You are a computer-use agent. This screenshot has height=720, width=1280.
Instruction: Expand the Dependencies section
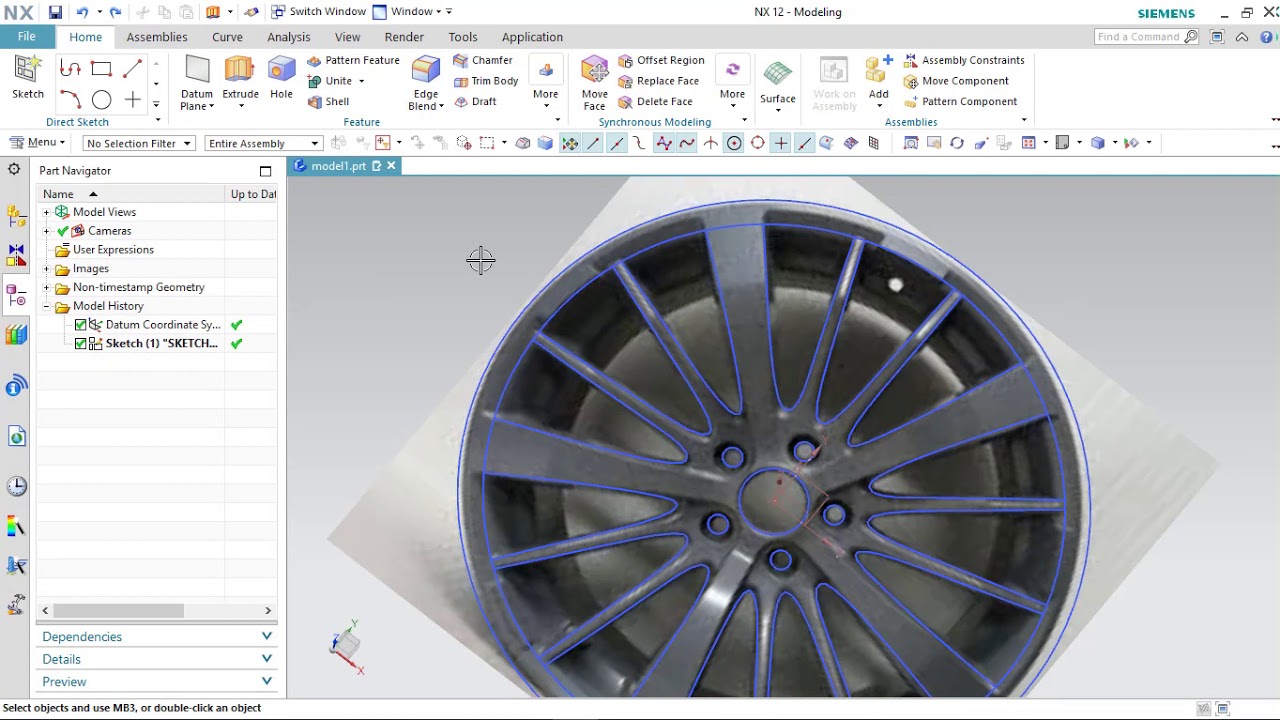click(x=156, y=636)
